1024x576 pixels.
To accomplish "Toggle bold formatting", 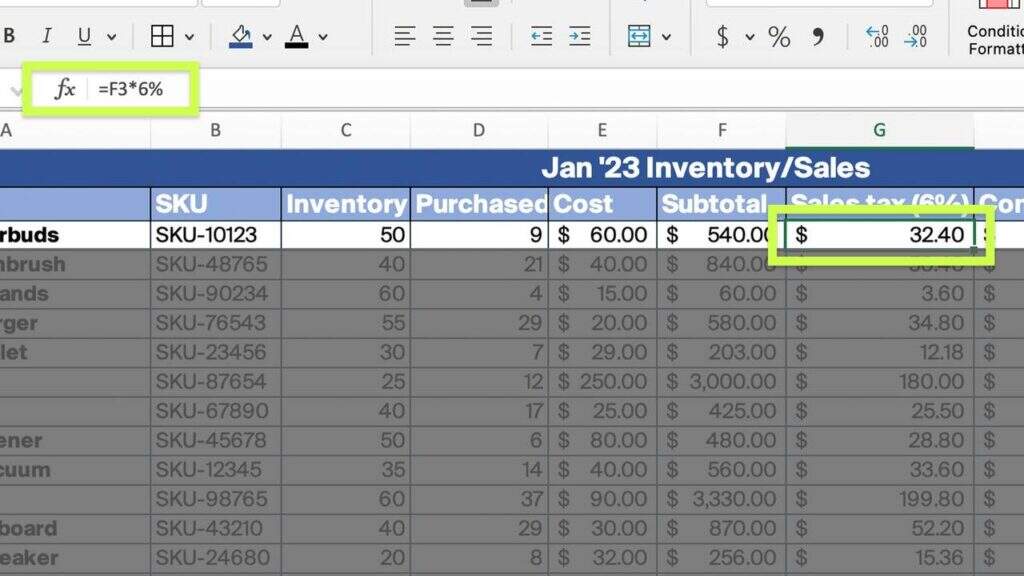I will 10,37.
